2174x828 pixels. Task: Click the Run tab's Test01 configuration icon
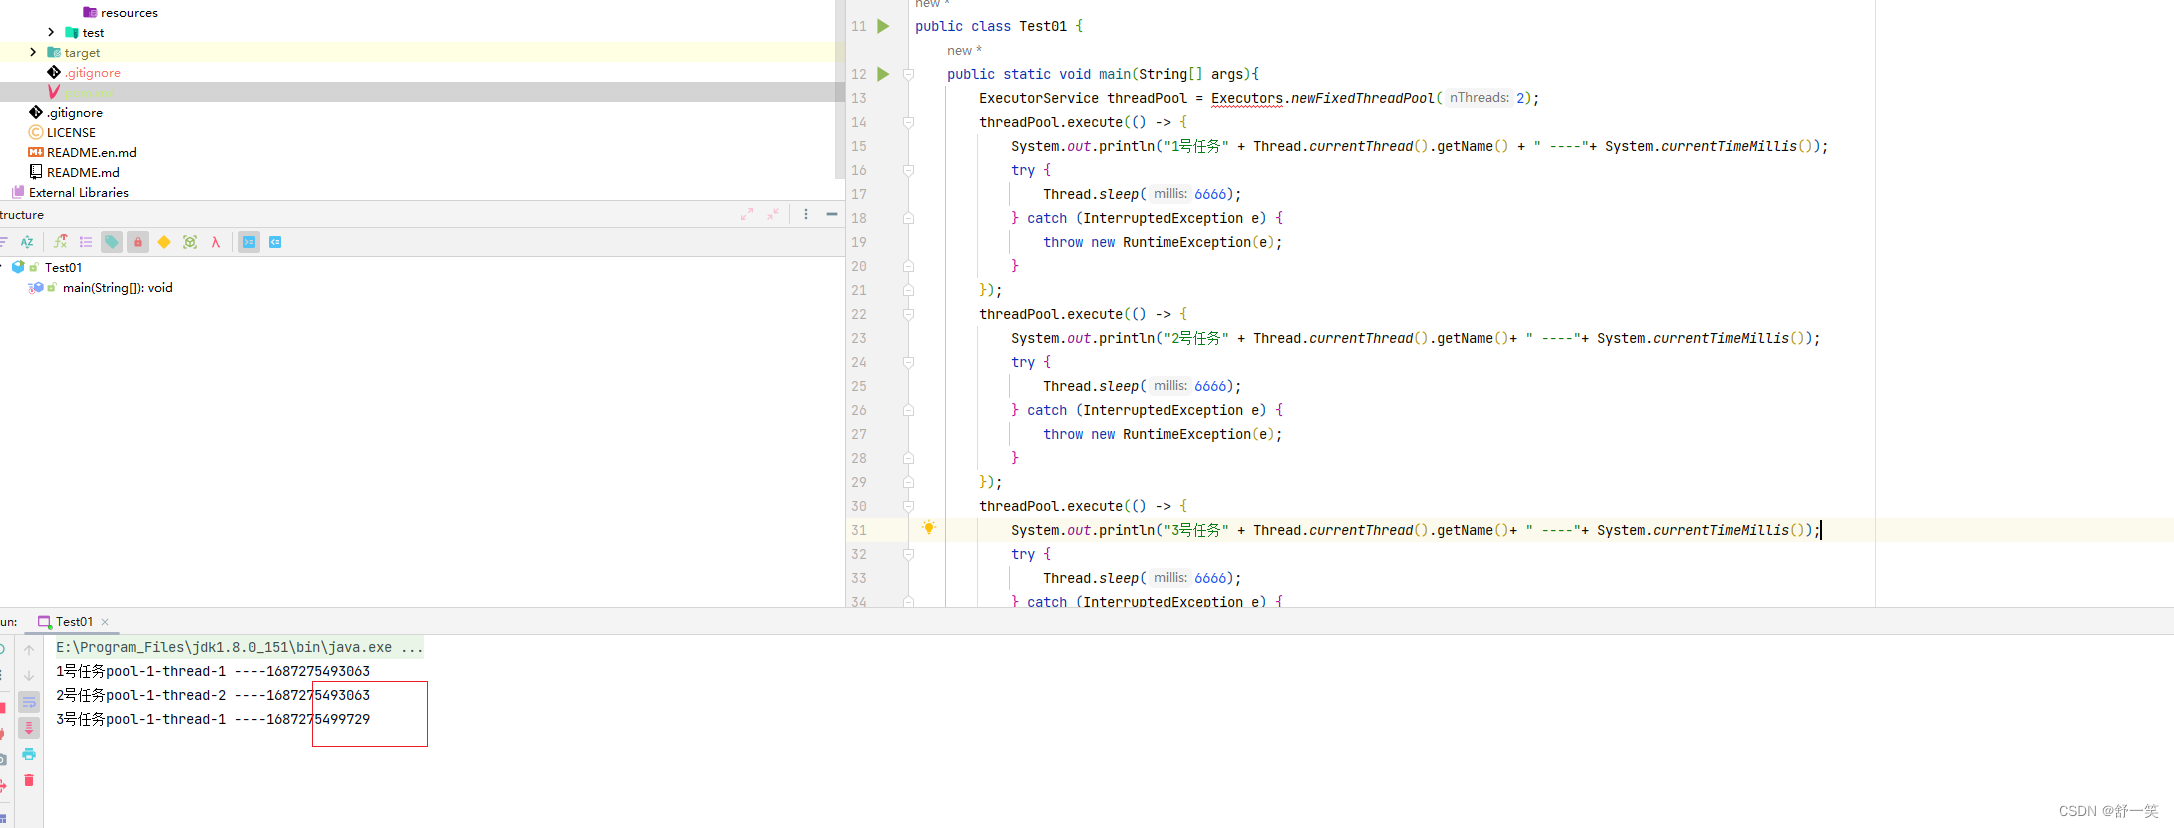click(x=44, y=622)
